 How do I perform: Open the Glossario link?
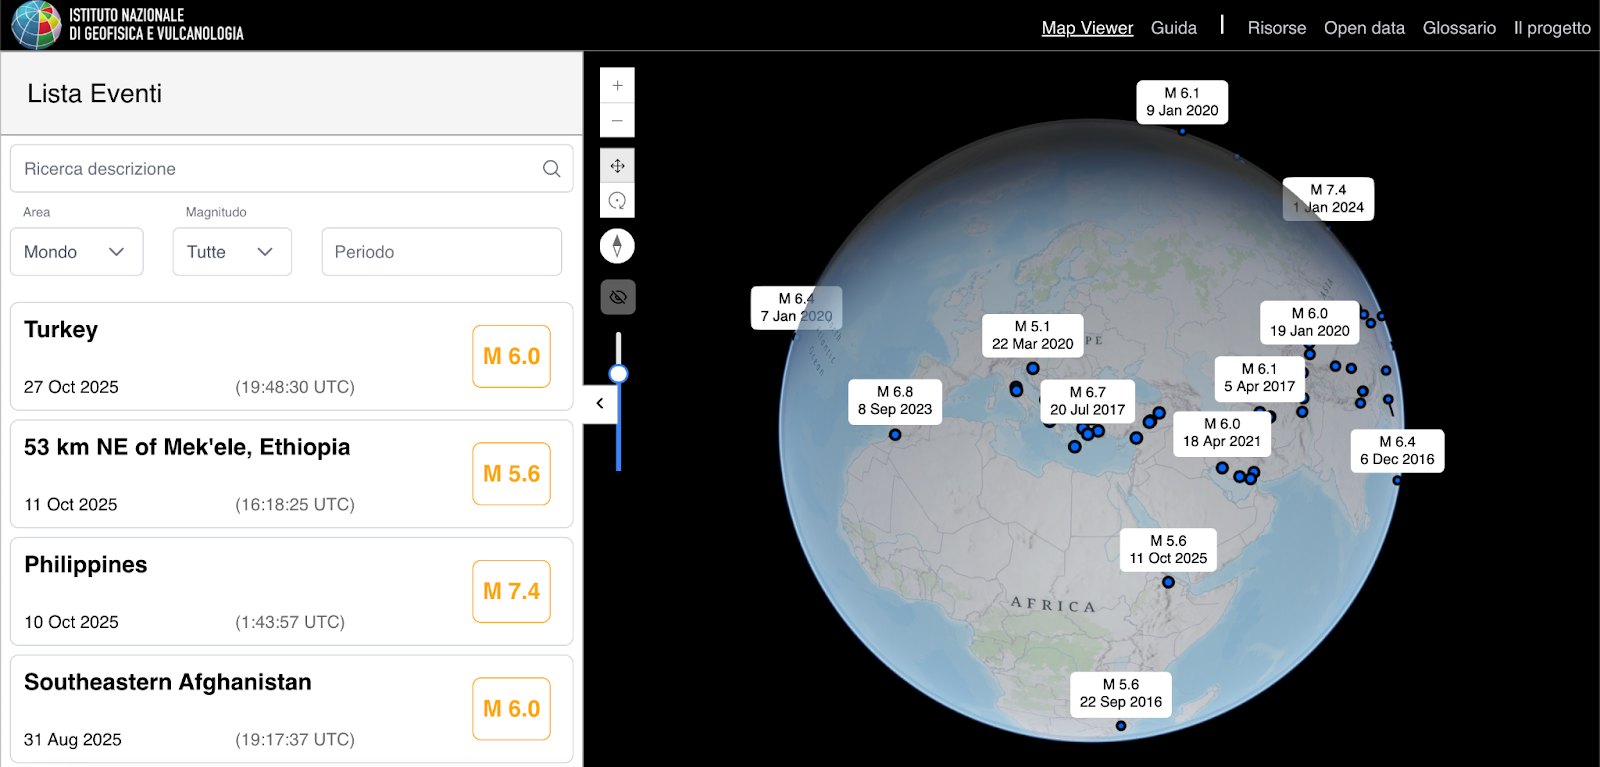coord(1459,28)
